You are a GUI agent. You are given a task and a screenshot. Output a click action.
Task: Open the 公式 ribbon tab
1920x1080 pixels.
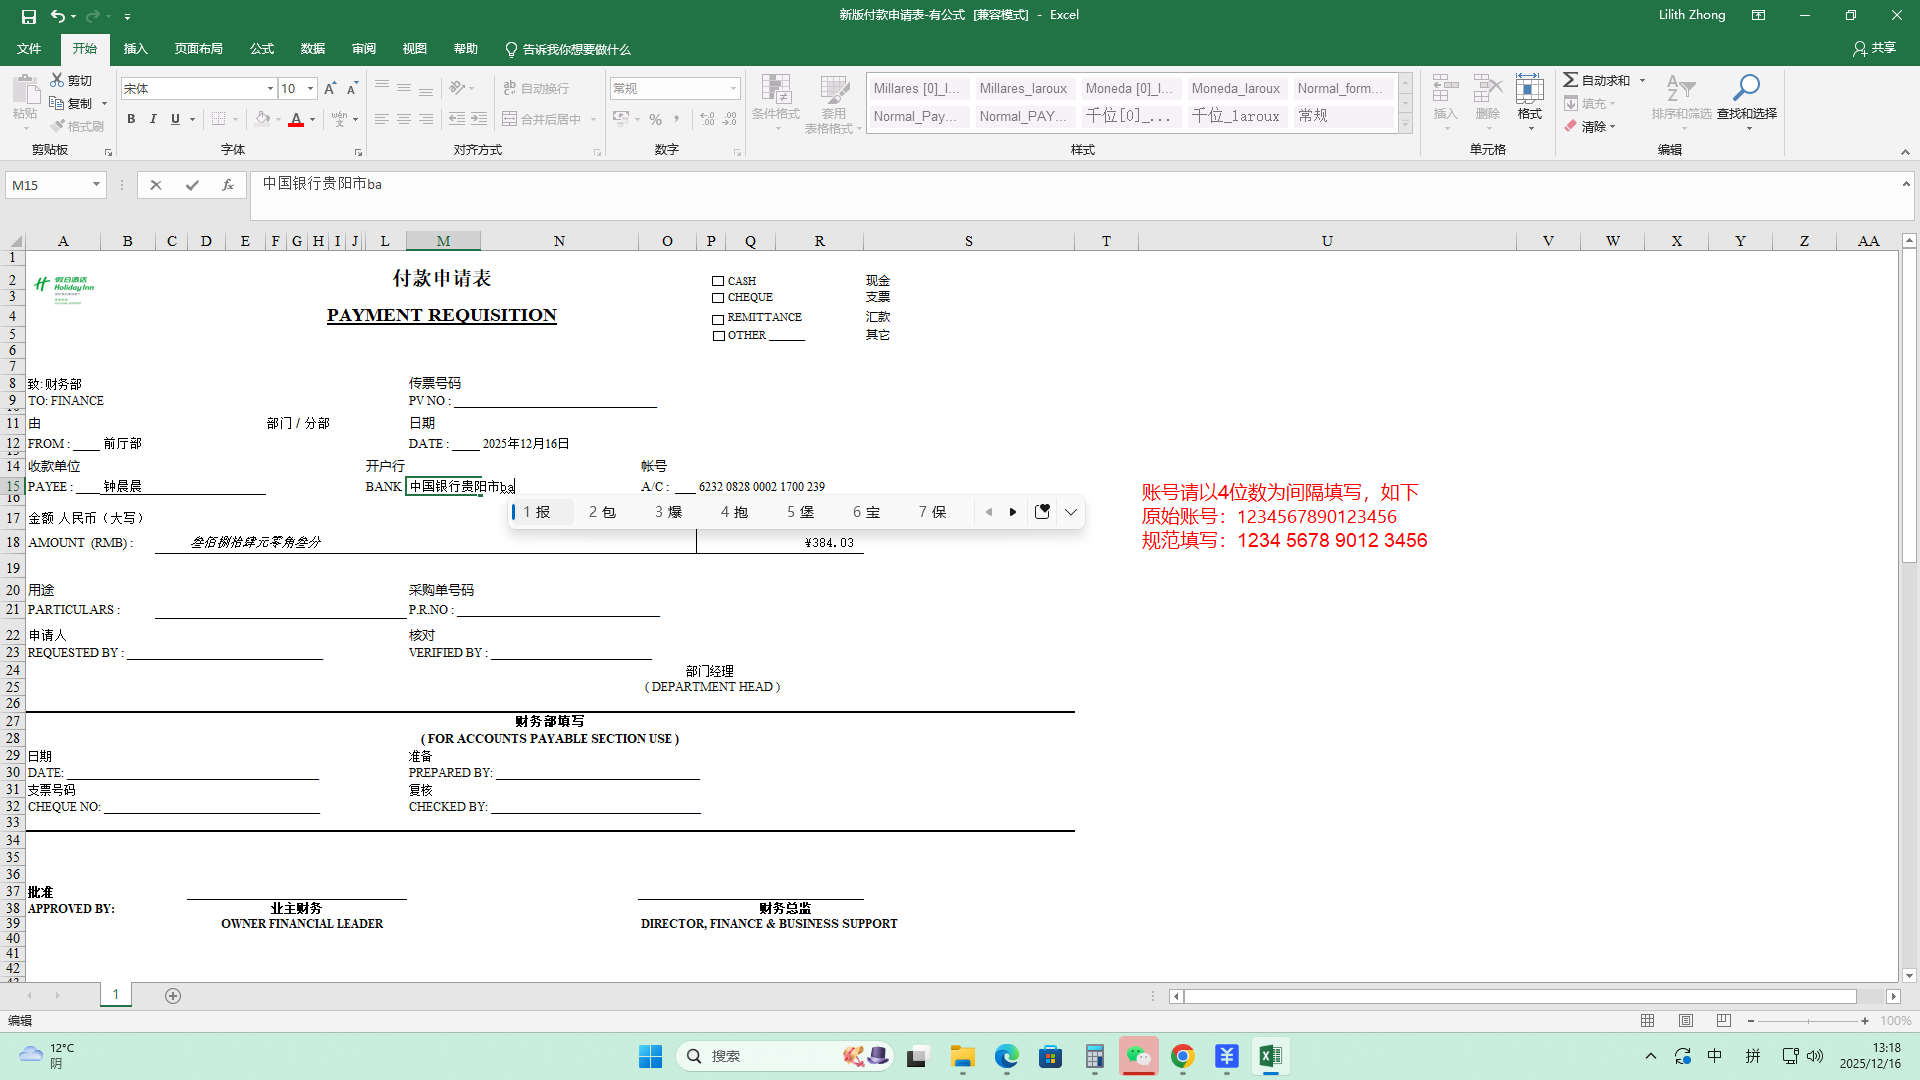pyautogui.click(x=262, y=49)
